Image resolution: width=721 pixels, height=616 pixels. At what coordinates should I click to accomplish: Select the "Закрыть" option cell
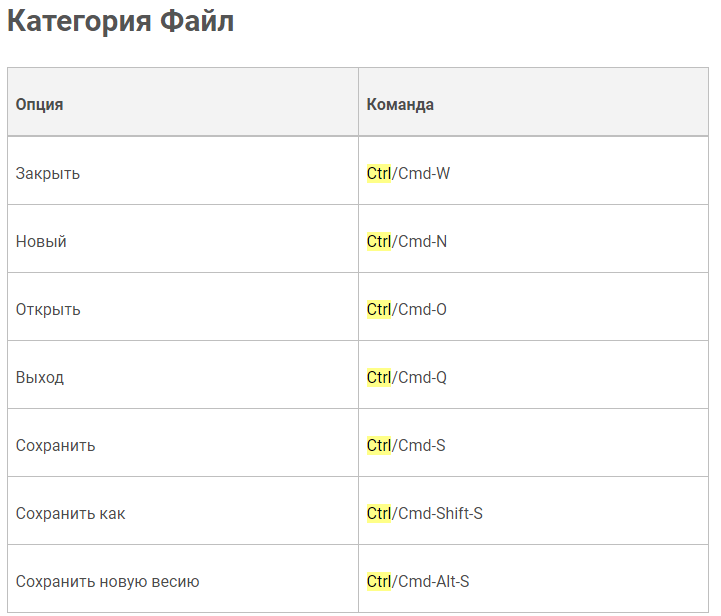coord(48,173)
